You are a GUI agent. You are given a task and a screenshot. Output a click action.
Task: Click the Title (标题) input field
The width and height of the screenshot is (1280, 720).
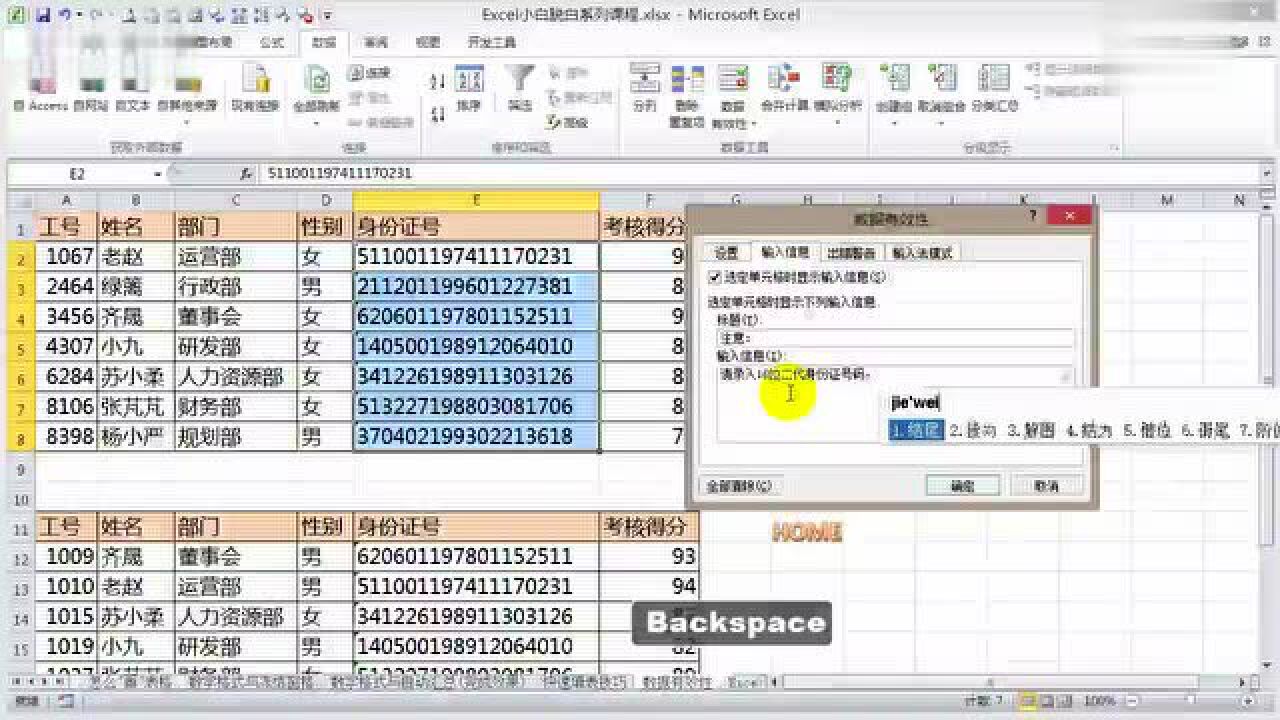click(895, 338)
